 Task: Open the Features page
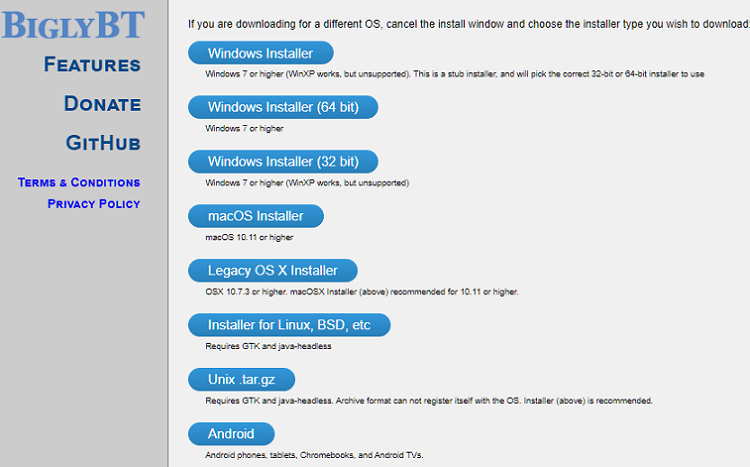92,65
